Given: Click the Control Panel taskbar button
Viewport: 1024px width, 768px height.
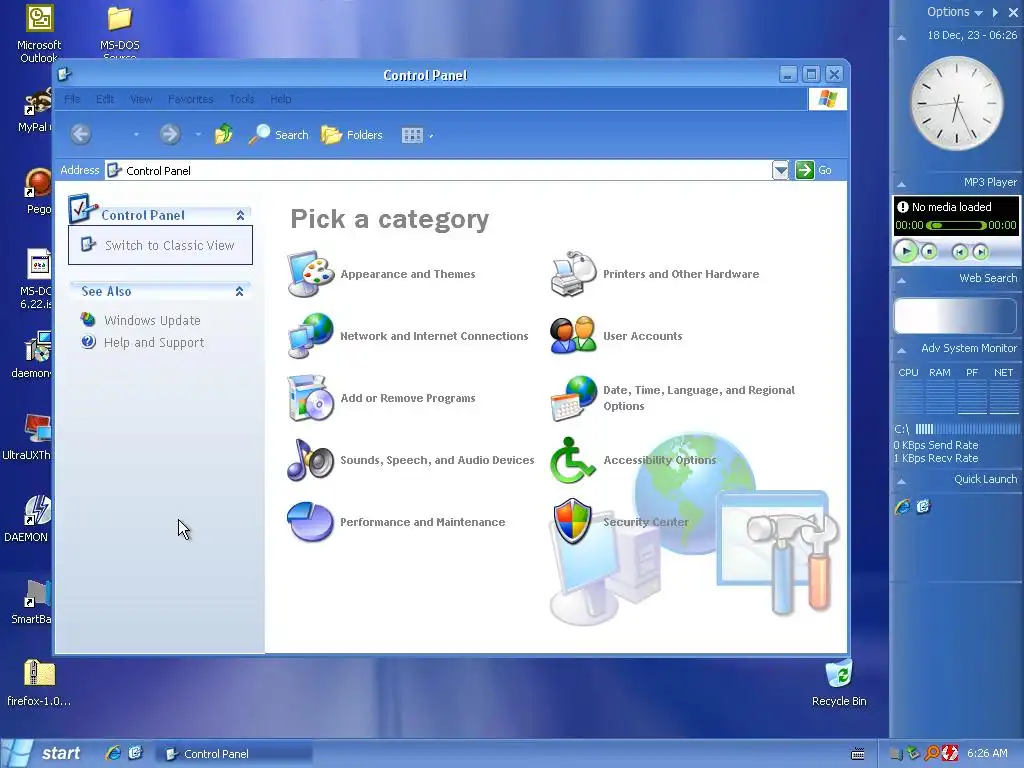Looking at the screenshot, I should pyautogui.click(x=234, y=754).
